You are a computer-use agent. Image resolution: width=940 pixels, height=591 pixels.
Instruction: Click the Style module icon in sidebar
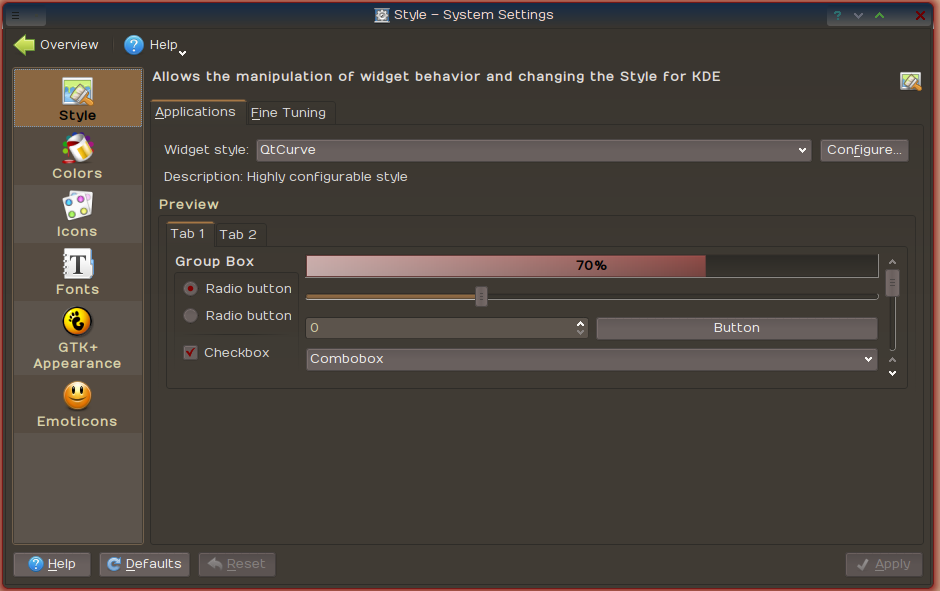click(77, 92)
